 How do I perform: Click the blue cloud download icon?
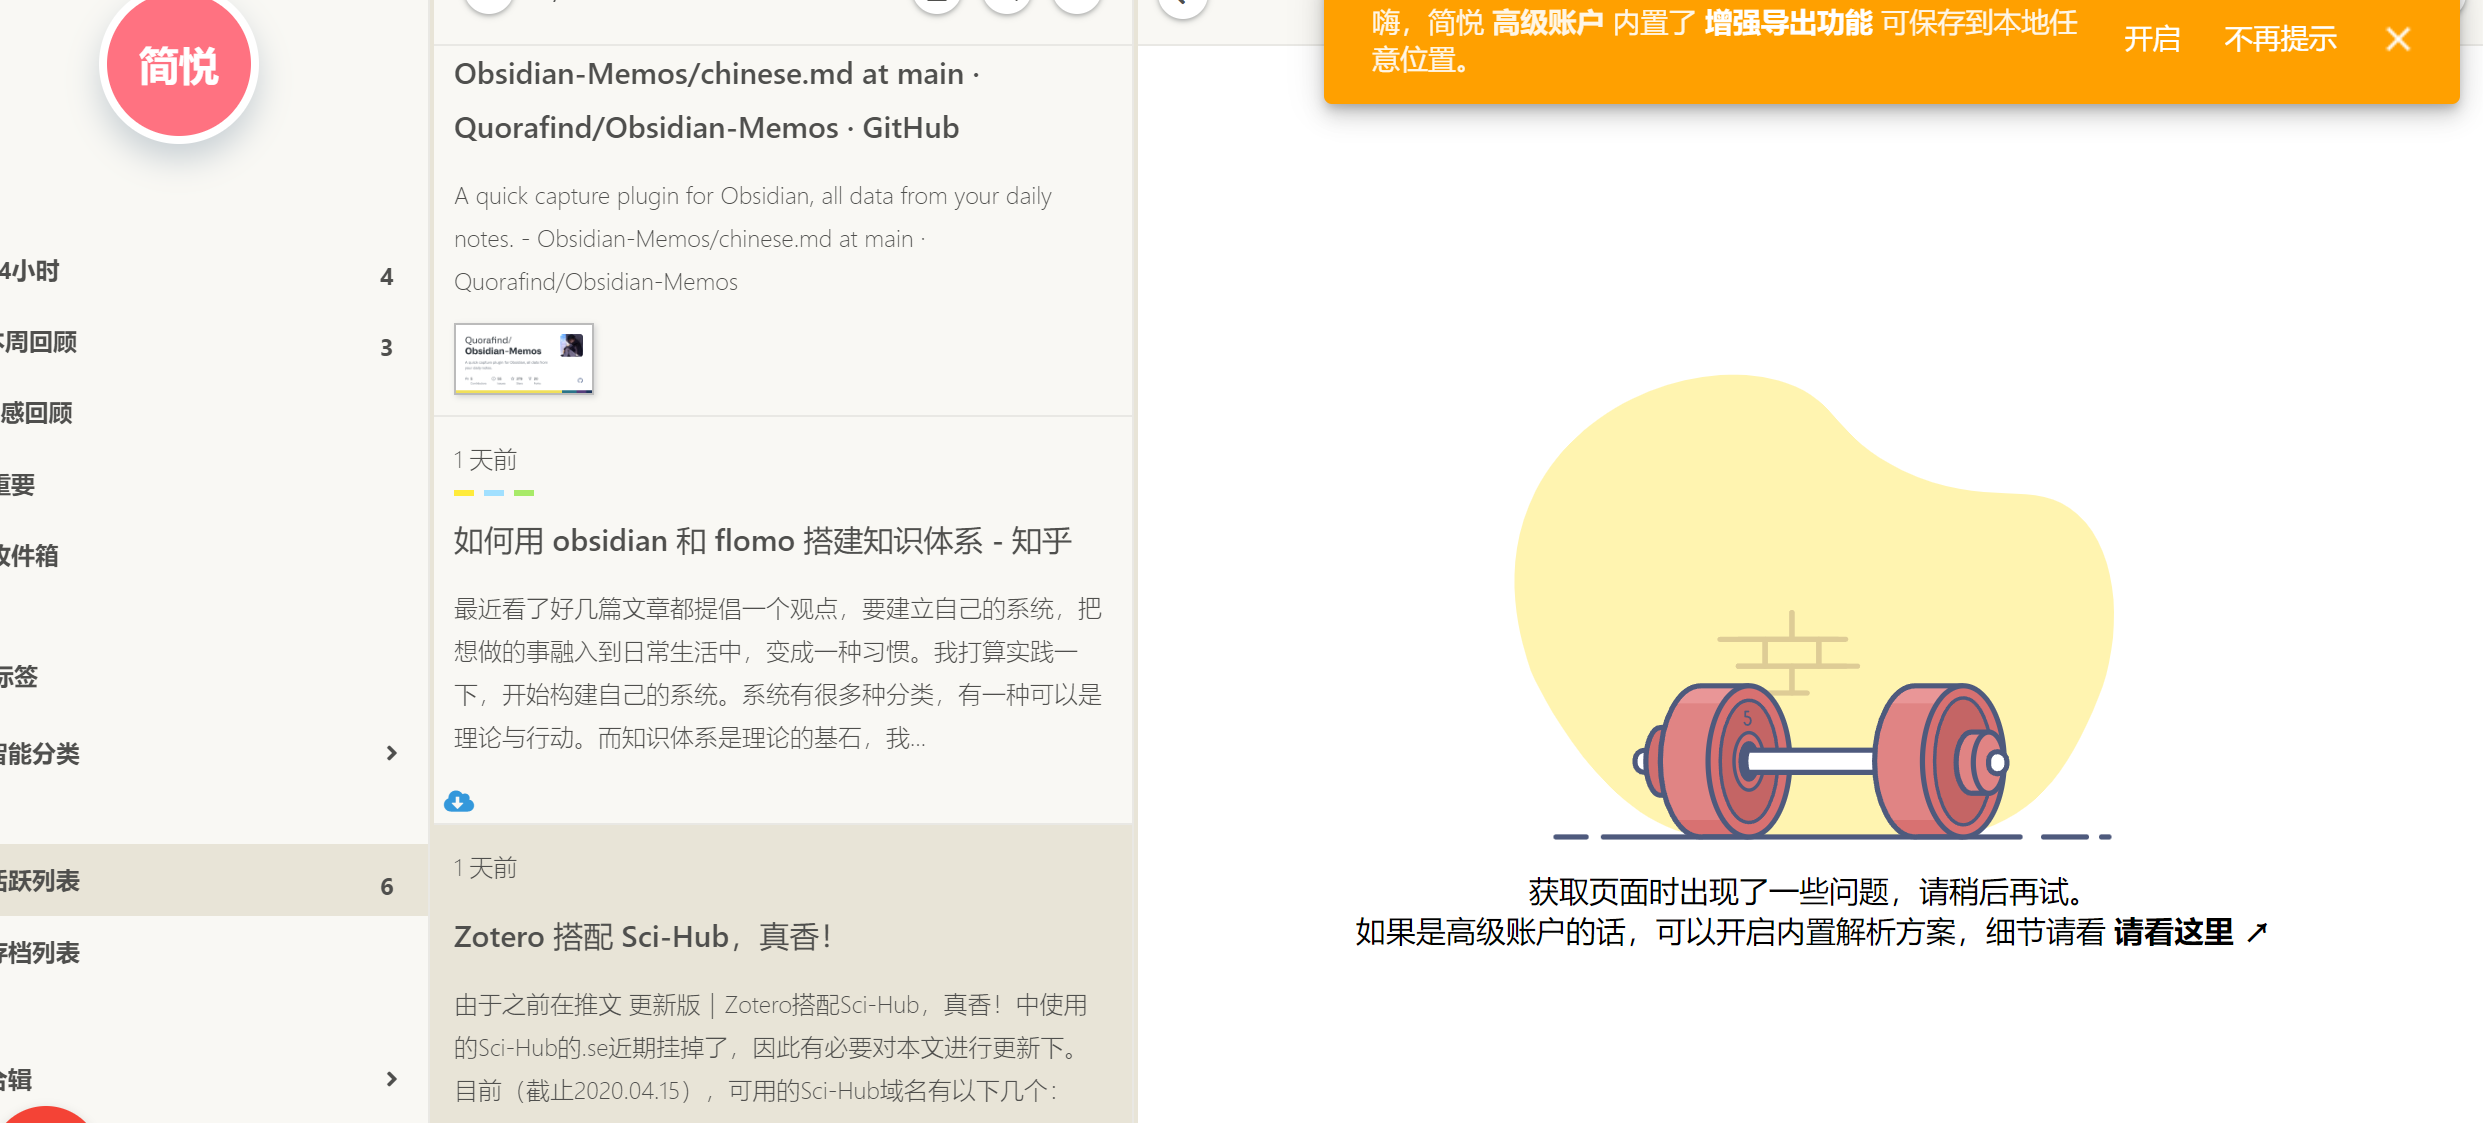(459, 801)
